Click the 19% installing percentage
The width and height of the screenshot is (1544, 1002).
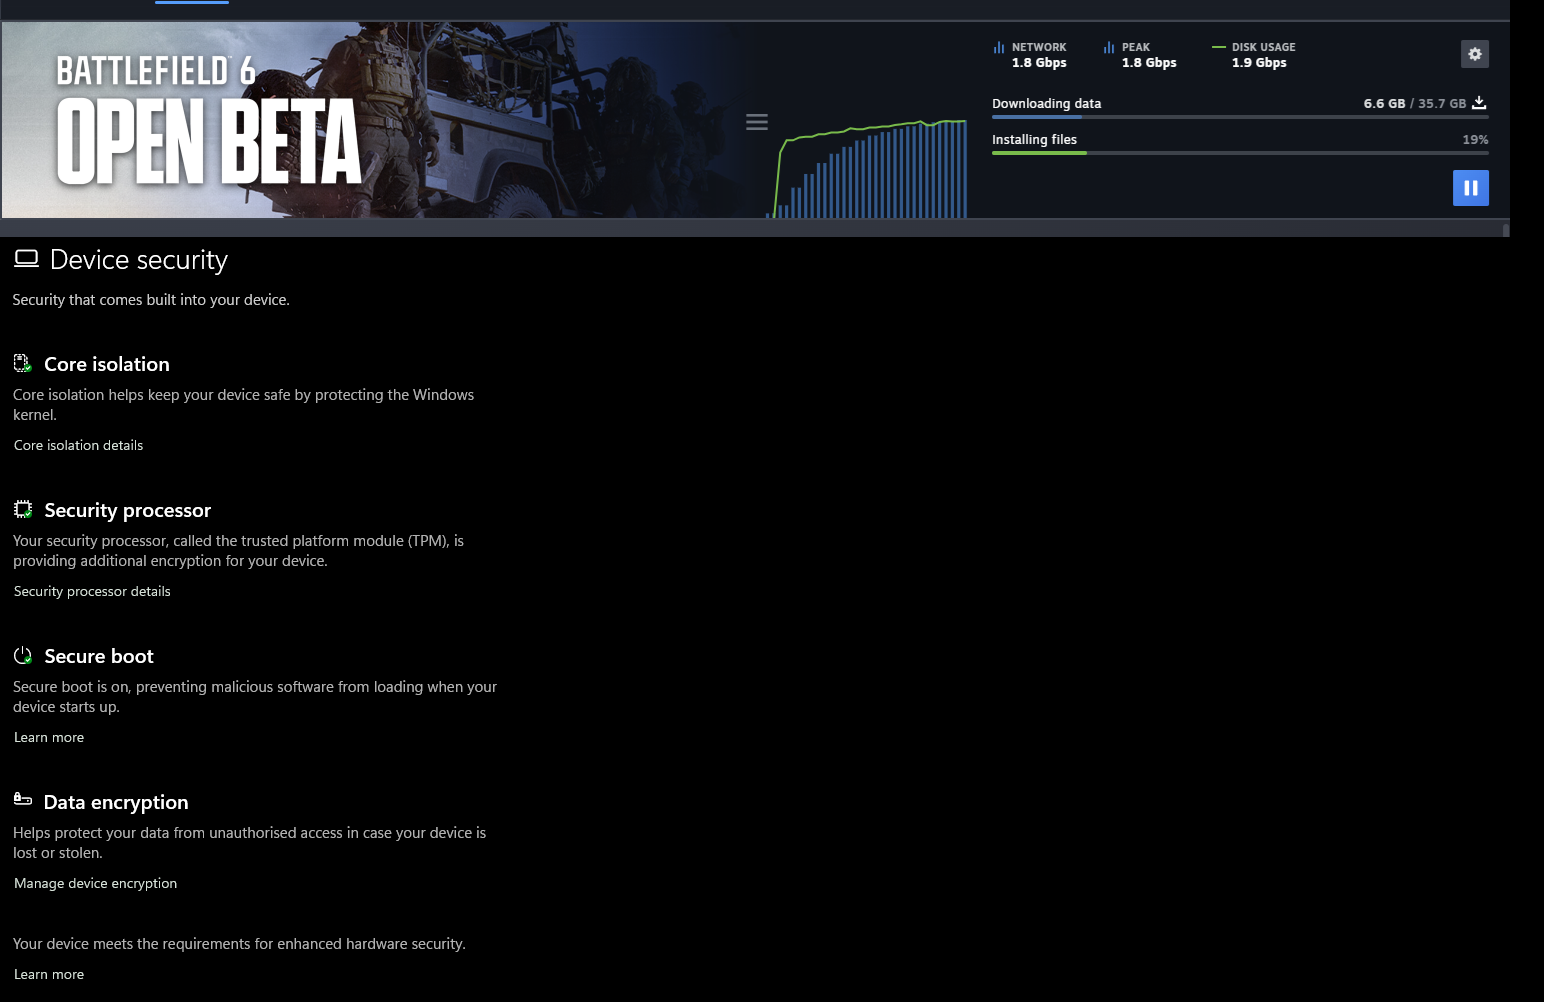click(1475, 139)
